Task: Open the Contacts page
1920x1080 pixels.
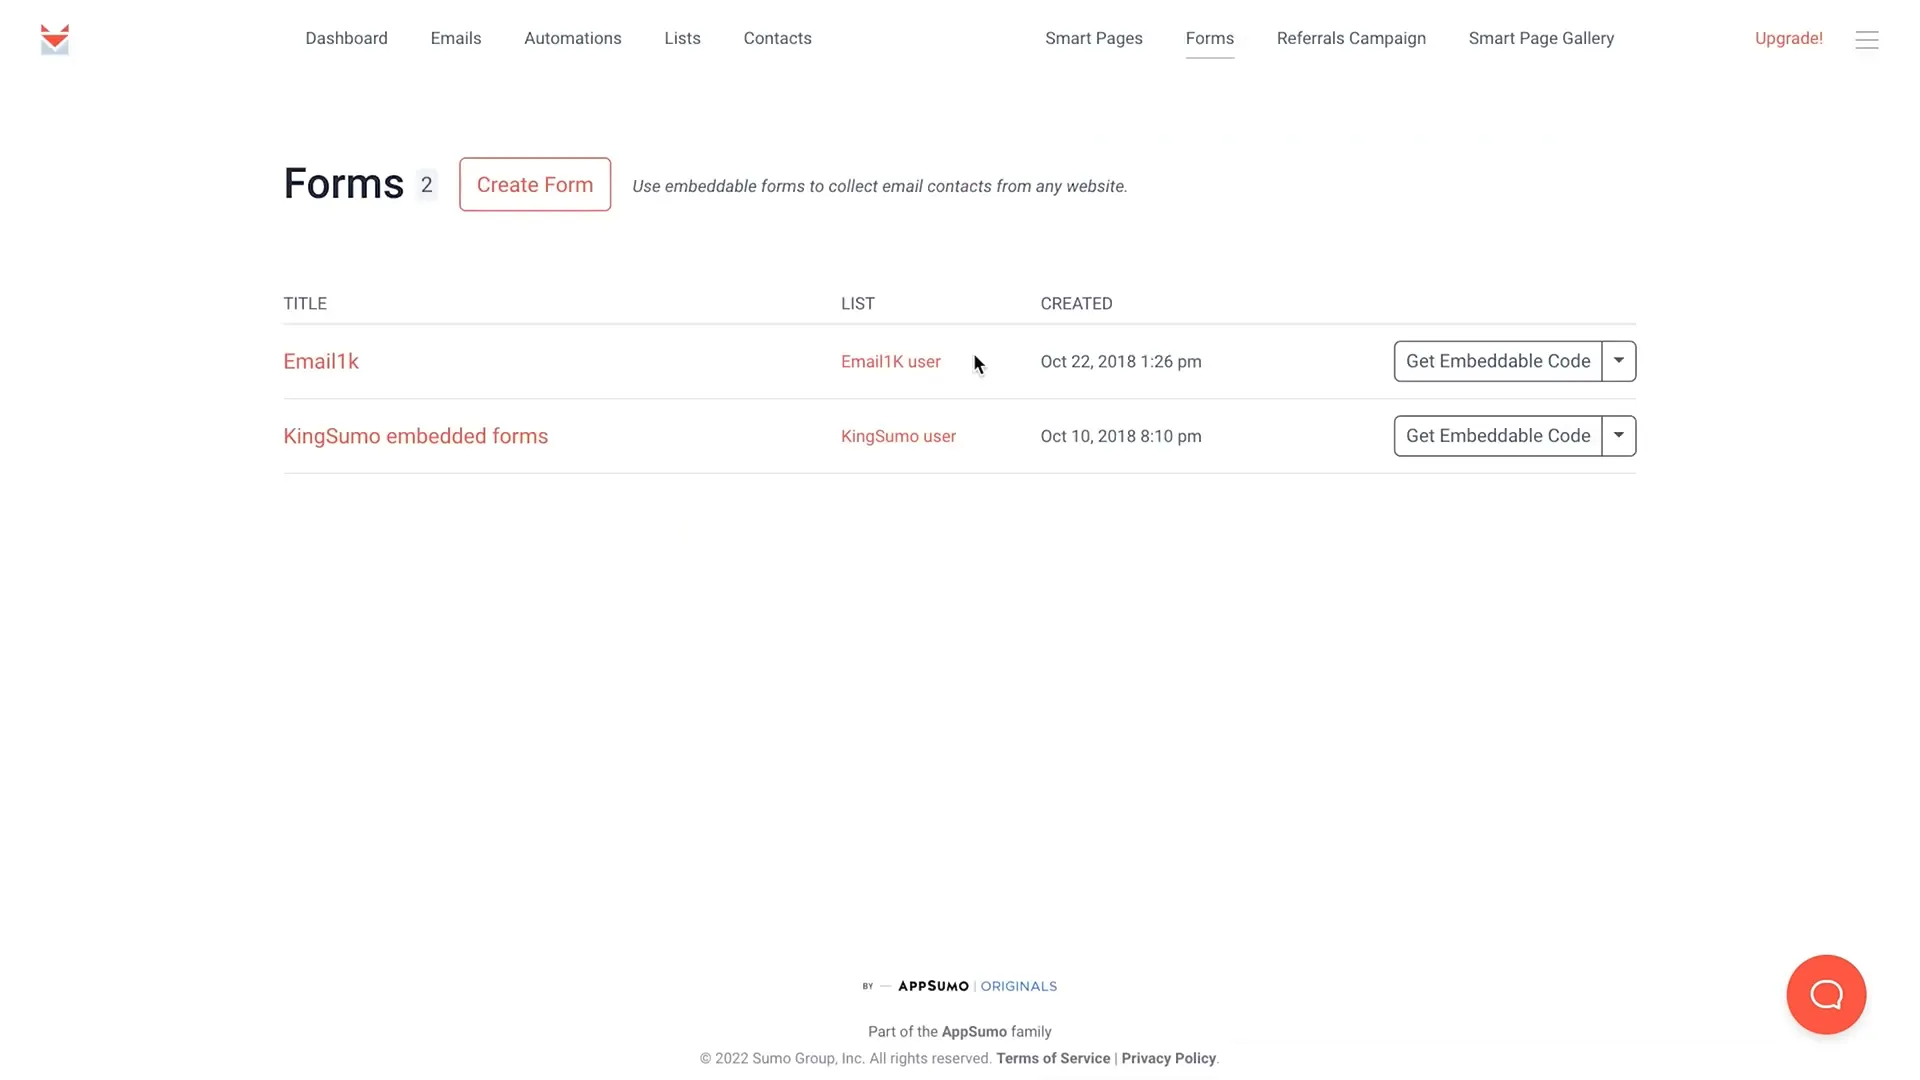Action: coord(777,38)
